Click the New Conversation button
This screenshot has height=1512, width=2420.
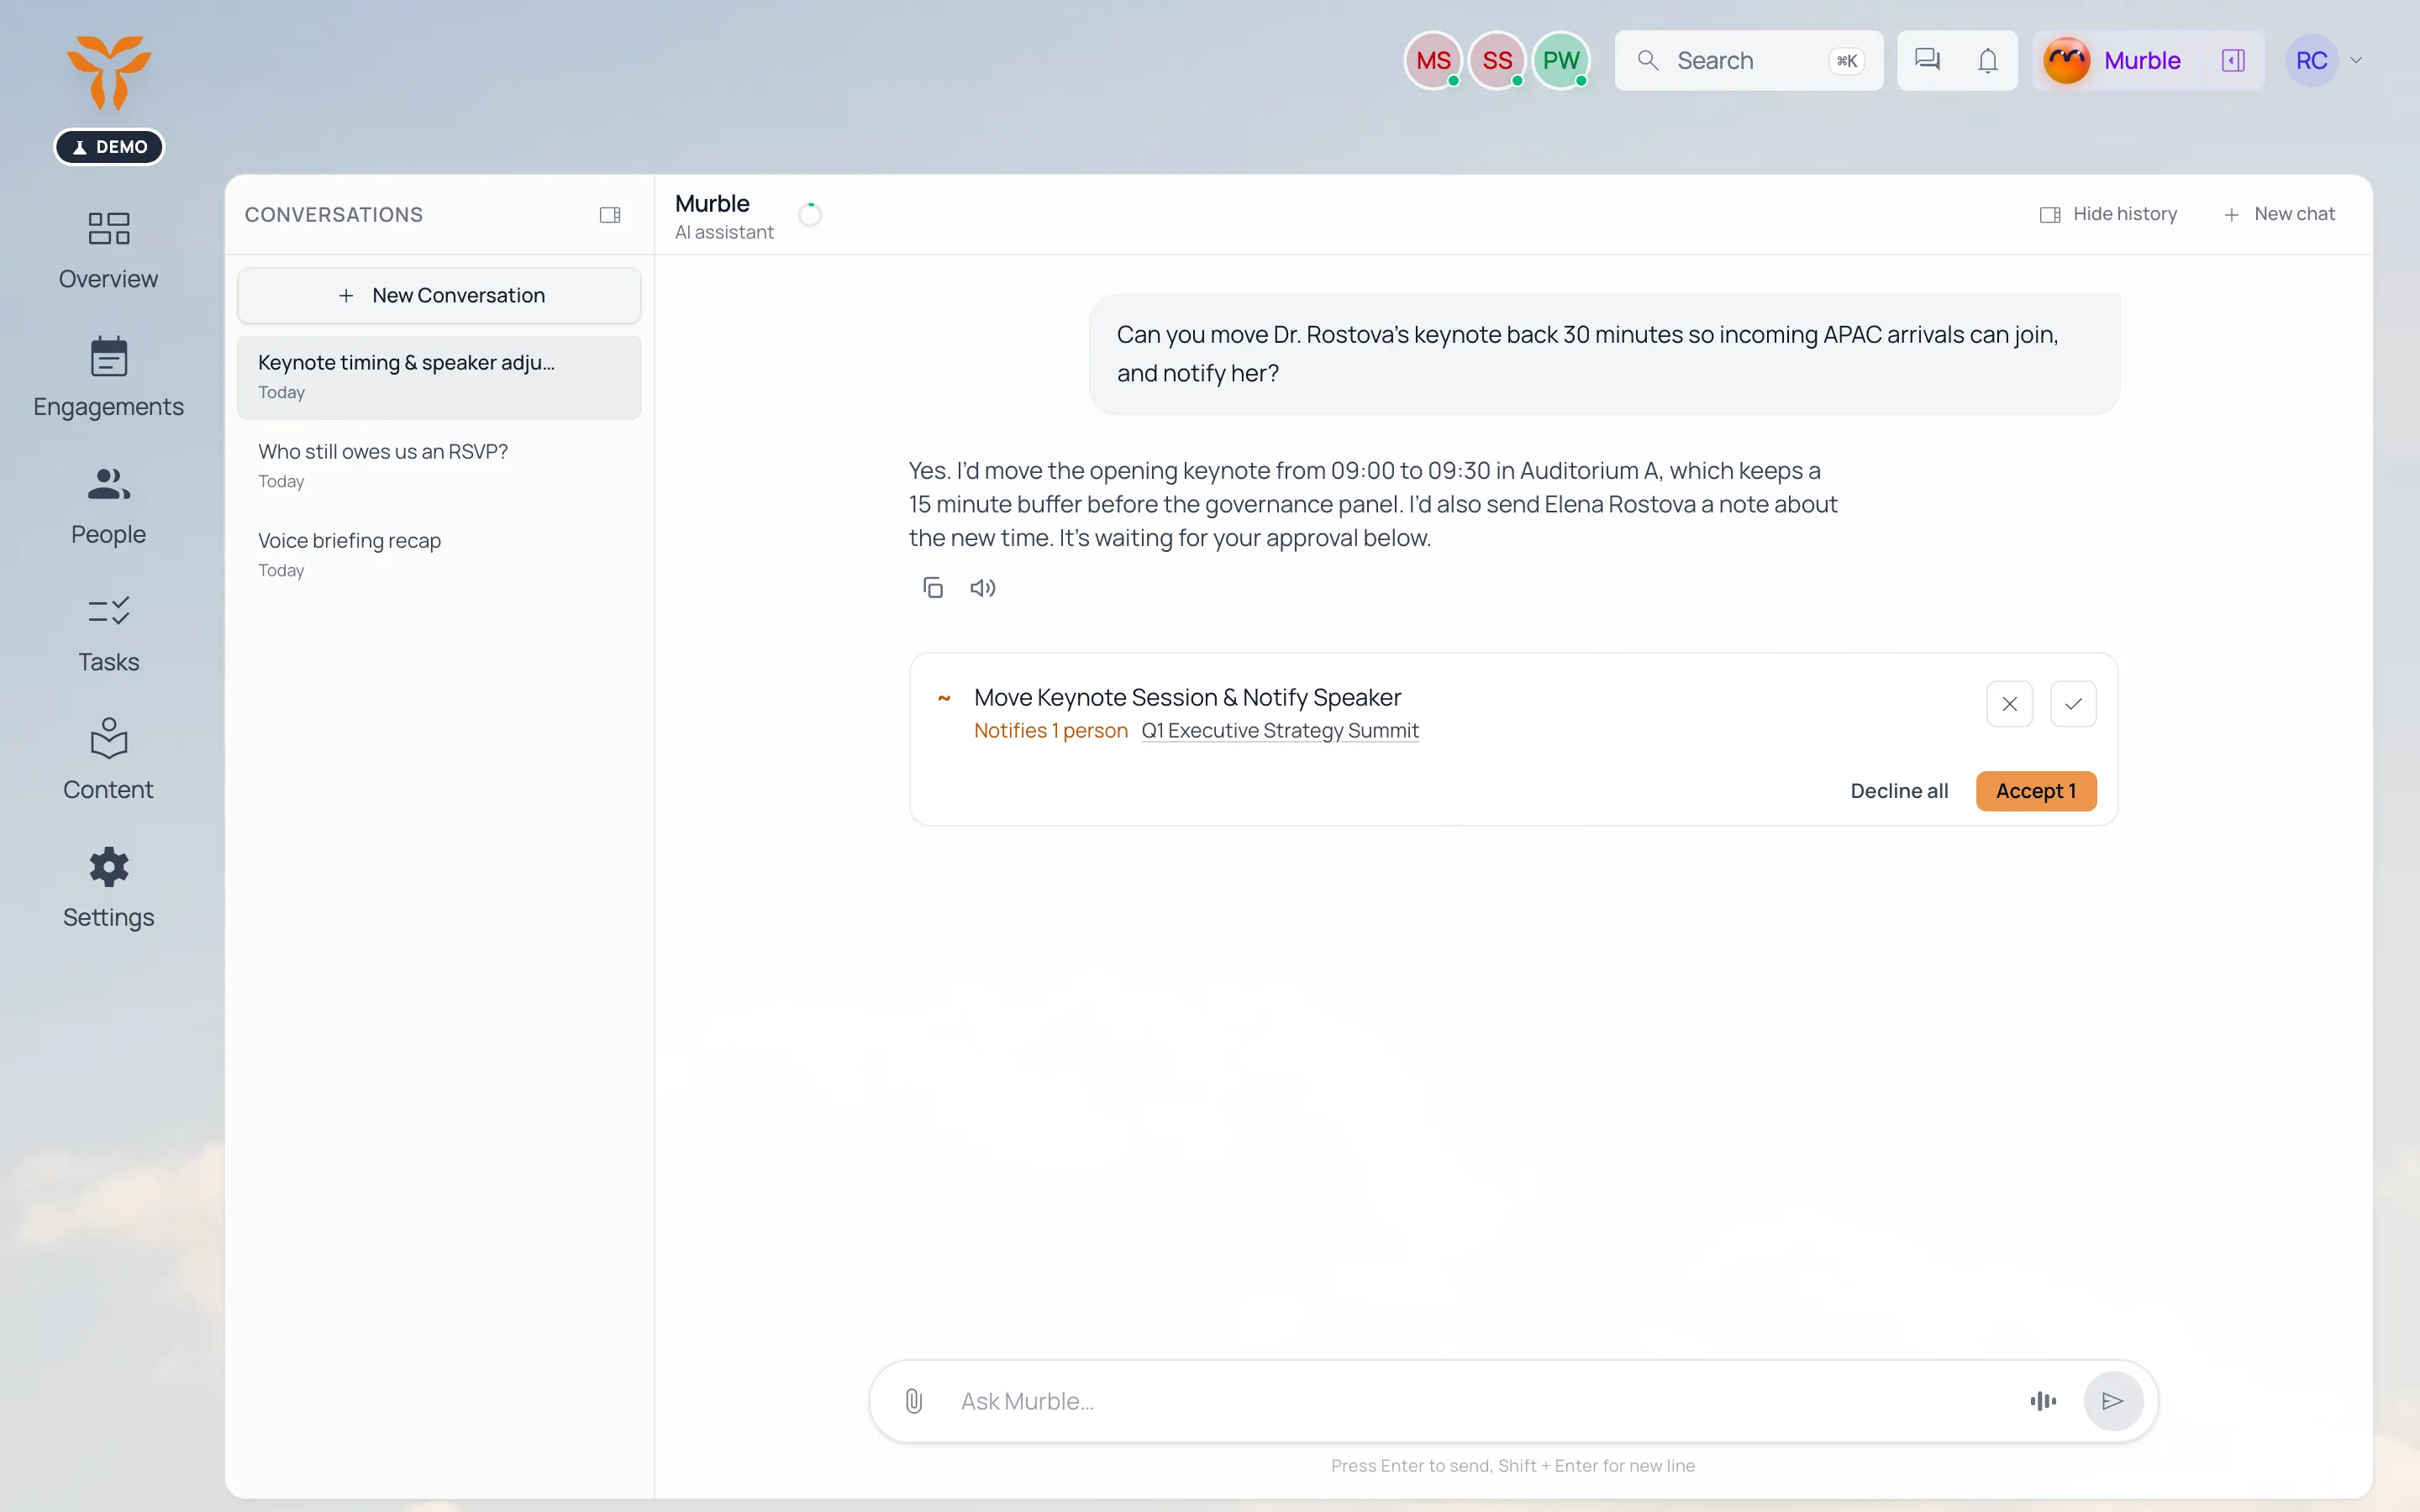click(x=439, y=295)
